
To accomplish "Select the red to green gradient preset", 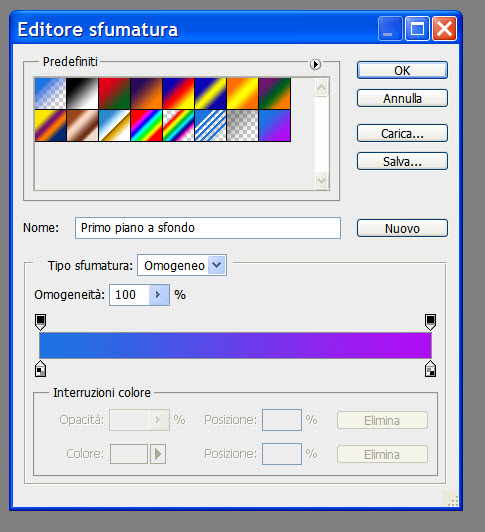I will coord(114,94).
